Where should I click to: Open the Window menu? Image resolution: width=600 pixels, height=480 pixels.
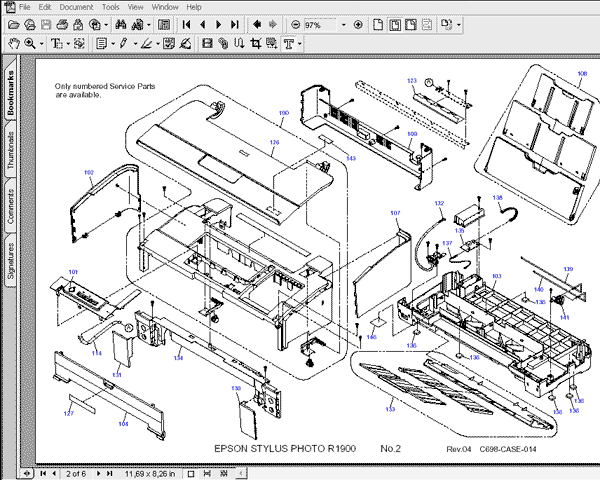coord(165,7)
